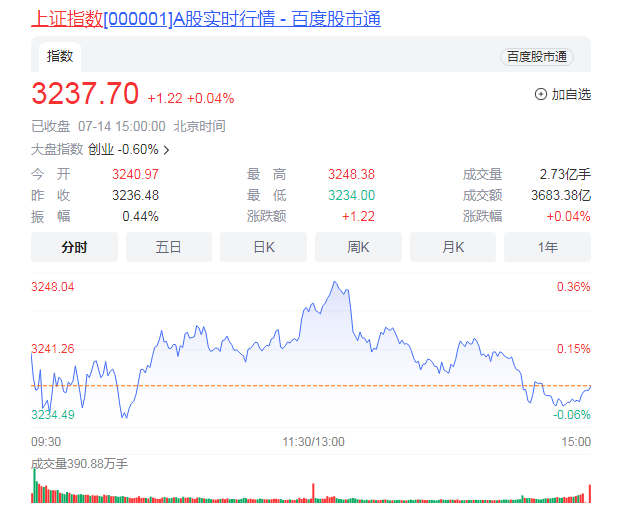This screenshot has width=620, height=515.
Task: Select the 周K chart period
Action: click(x=358, y=247)
